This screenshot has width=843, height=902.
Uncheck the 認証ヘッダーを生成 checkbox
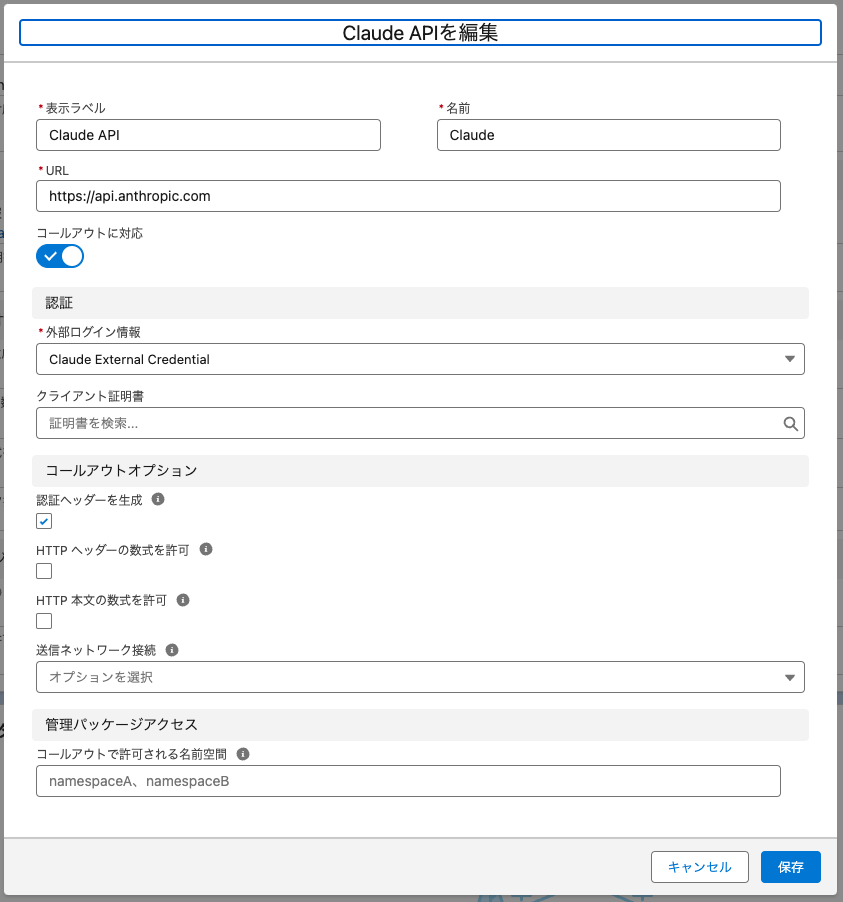(44, 521)
